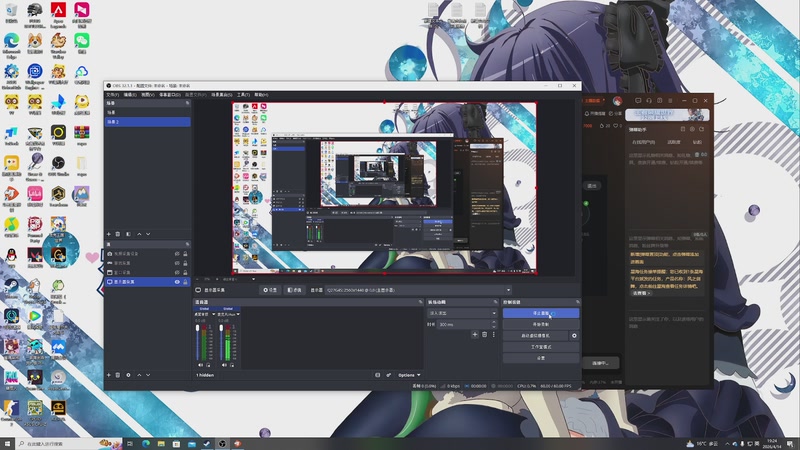Select the first scene above the highlighted one
Viewport: 800px width, 450px height.
[147, 112]
